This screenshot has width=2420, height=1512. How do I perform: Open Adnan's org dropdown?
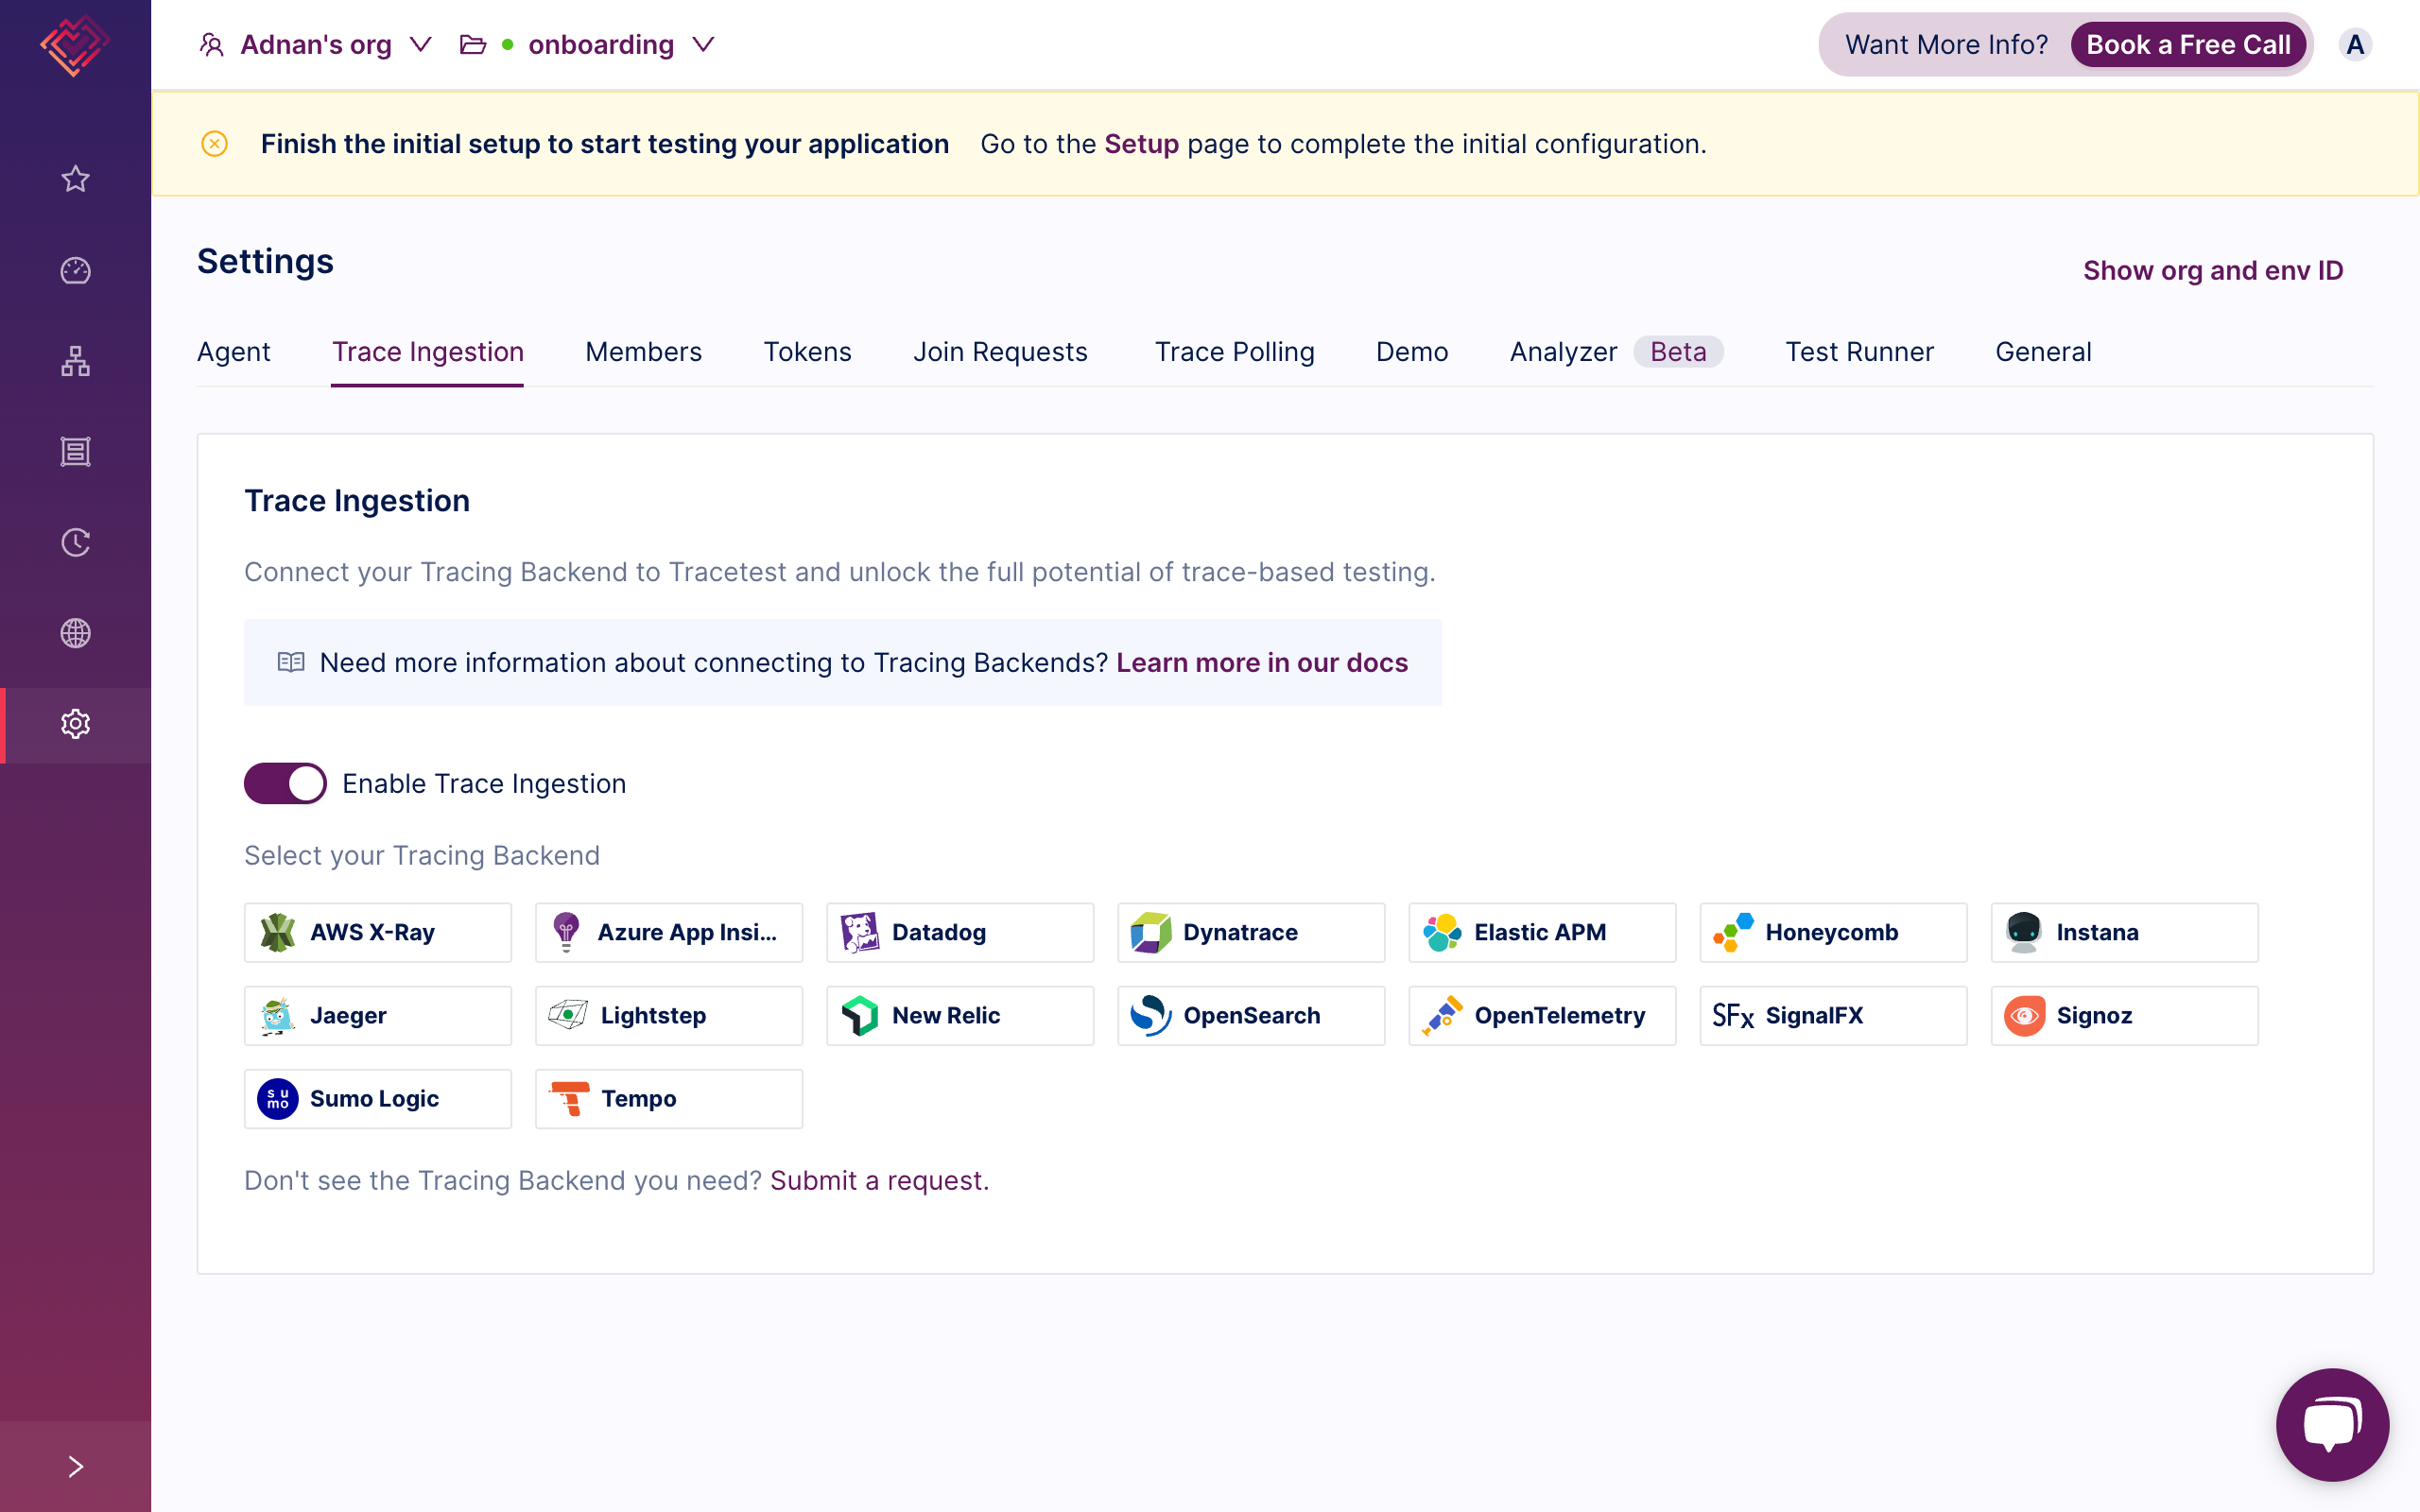tap(316, 45)
